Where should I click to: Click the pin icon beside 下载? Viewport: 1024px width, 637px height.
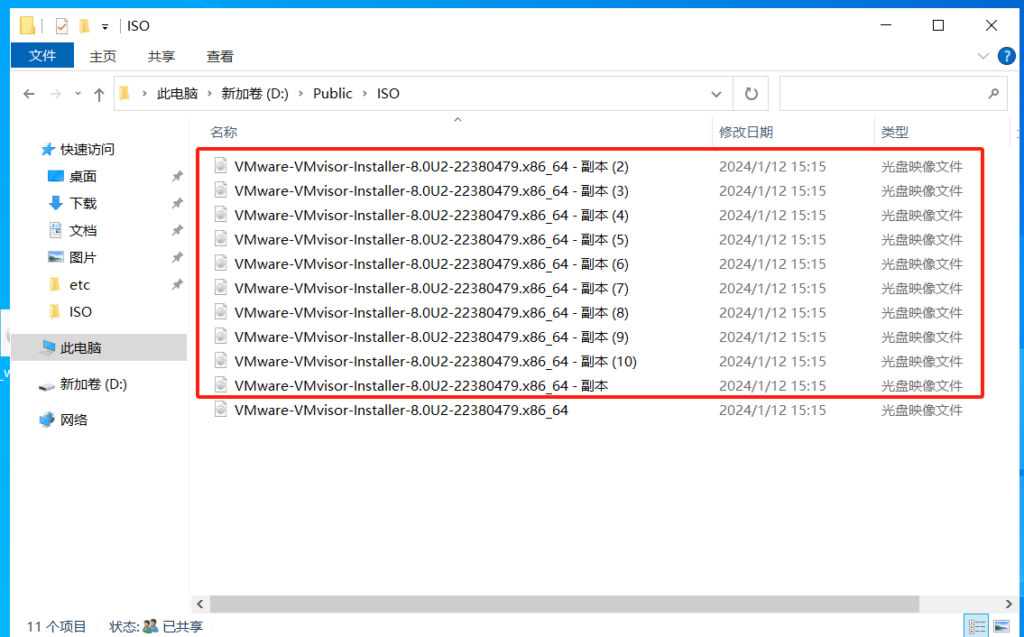pos(177,204)
